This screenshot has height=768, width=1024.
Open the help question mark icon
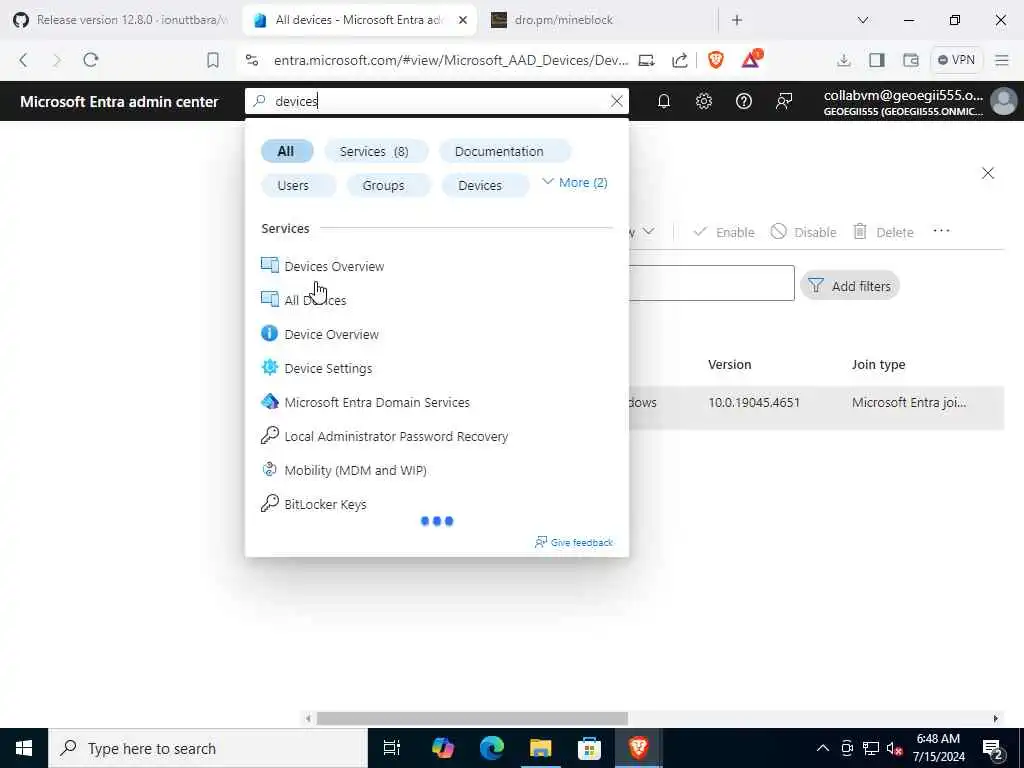[743, 101]
